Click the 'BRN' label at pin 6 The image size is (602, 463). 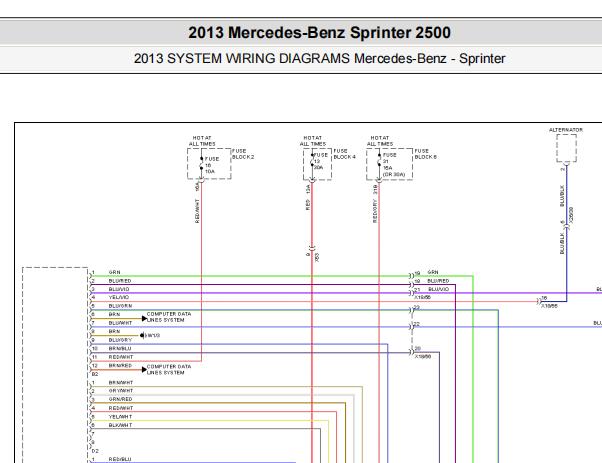pyautogui.click(x=114, y=314)
